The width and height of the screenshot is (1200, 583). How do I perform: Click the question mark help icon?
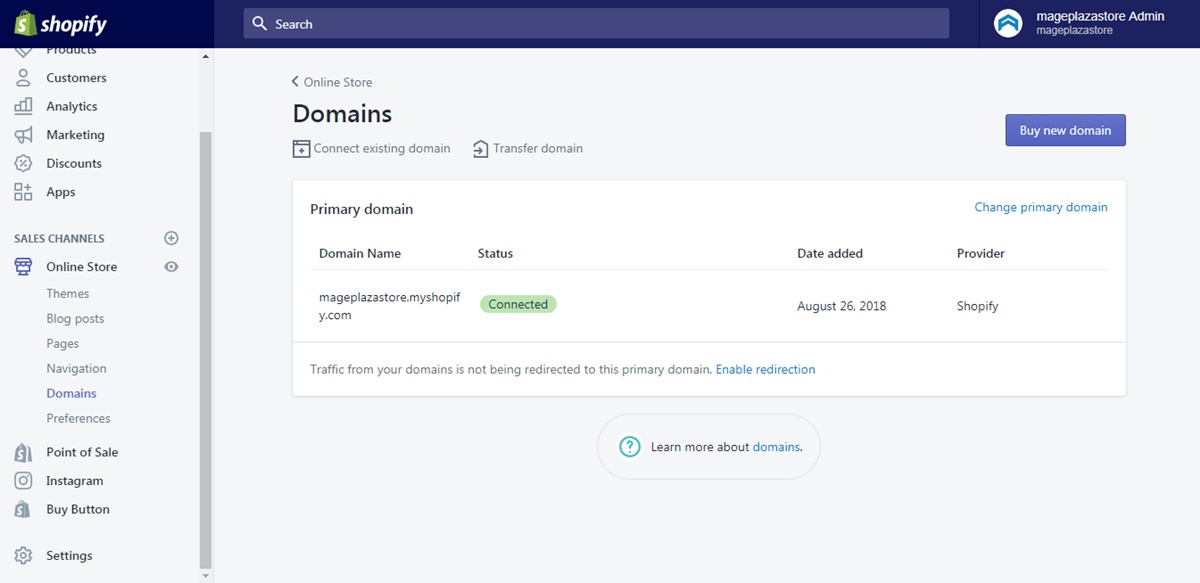629,447
